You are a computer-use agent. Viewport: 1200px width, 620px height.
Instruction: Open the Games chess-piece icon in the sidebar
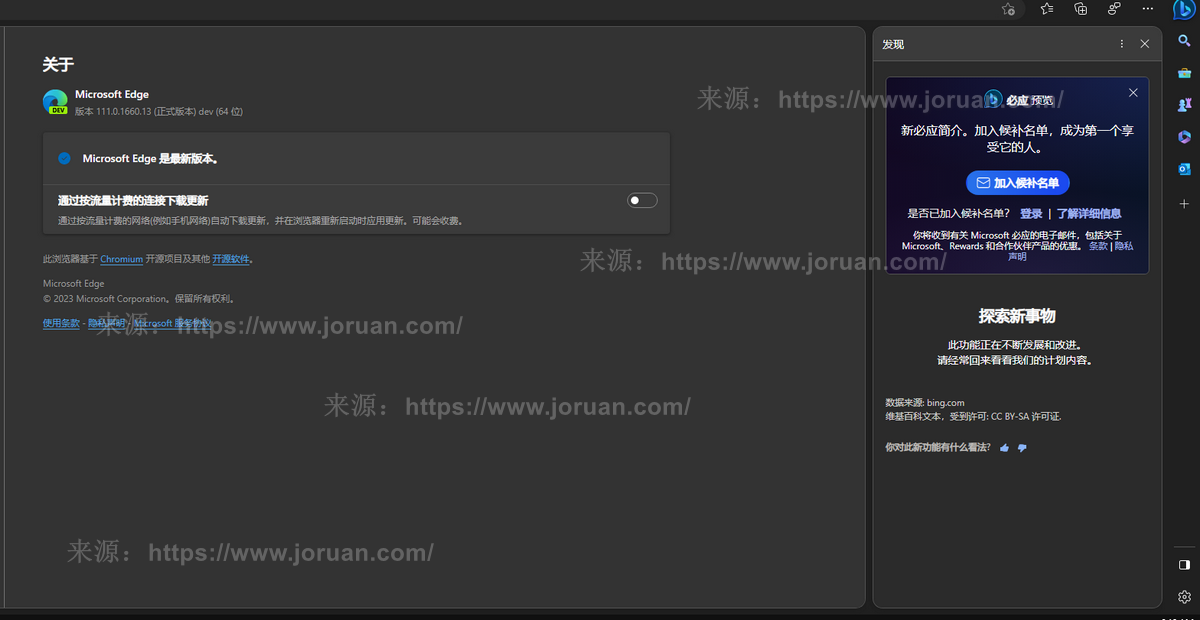point(1184,105)
